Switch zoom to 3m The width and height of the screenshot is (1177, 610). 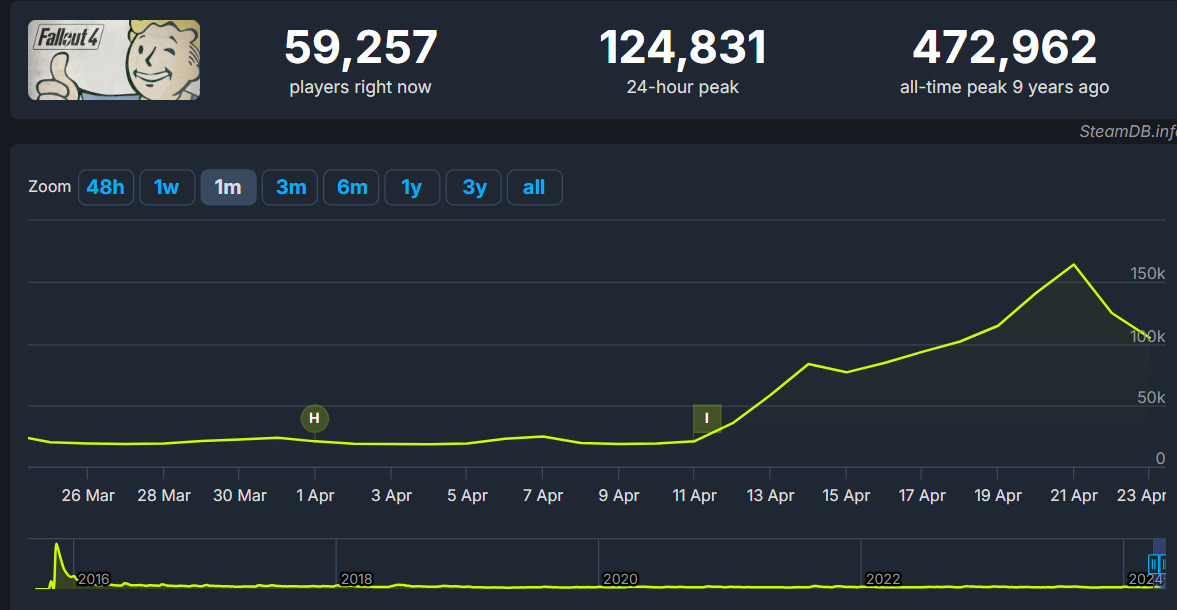pyautogui.click(x=290, y=187)
